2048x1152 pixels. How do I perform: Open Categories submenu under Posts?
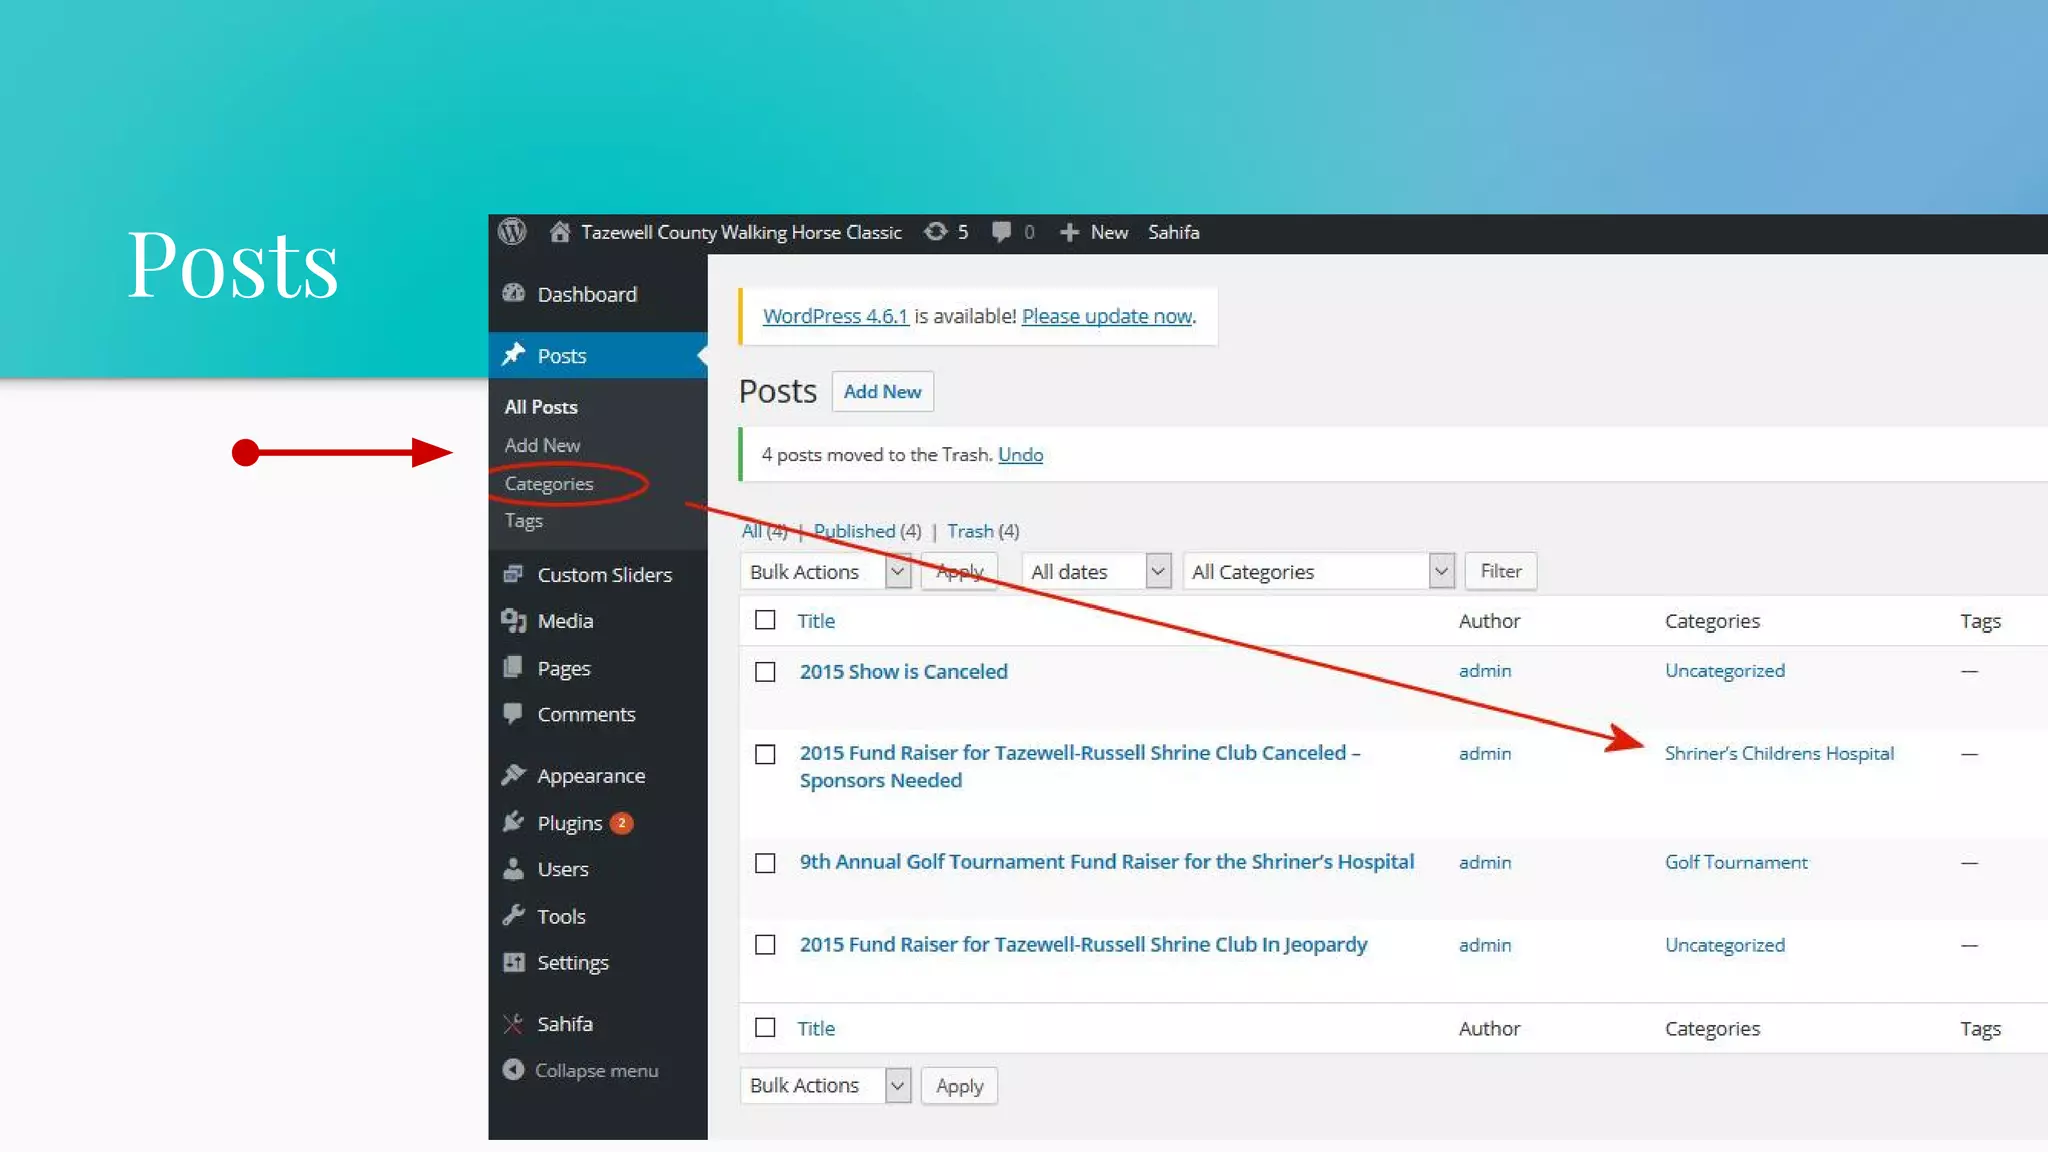click(549, 484)
